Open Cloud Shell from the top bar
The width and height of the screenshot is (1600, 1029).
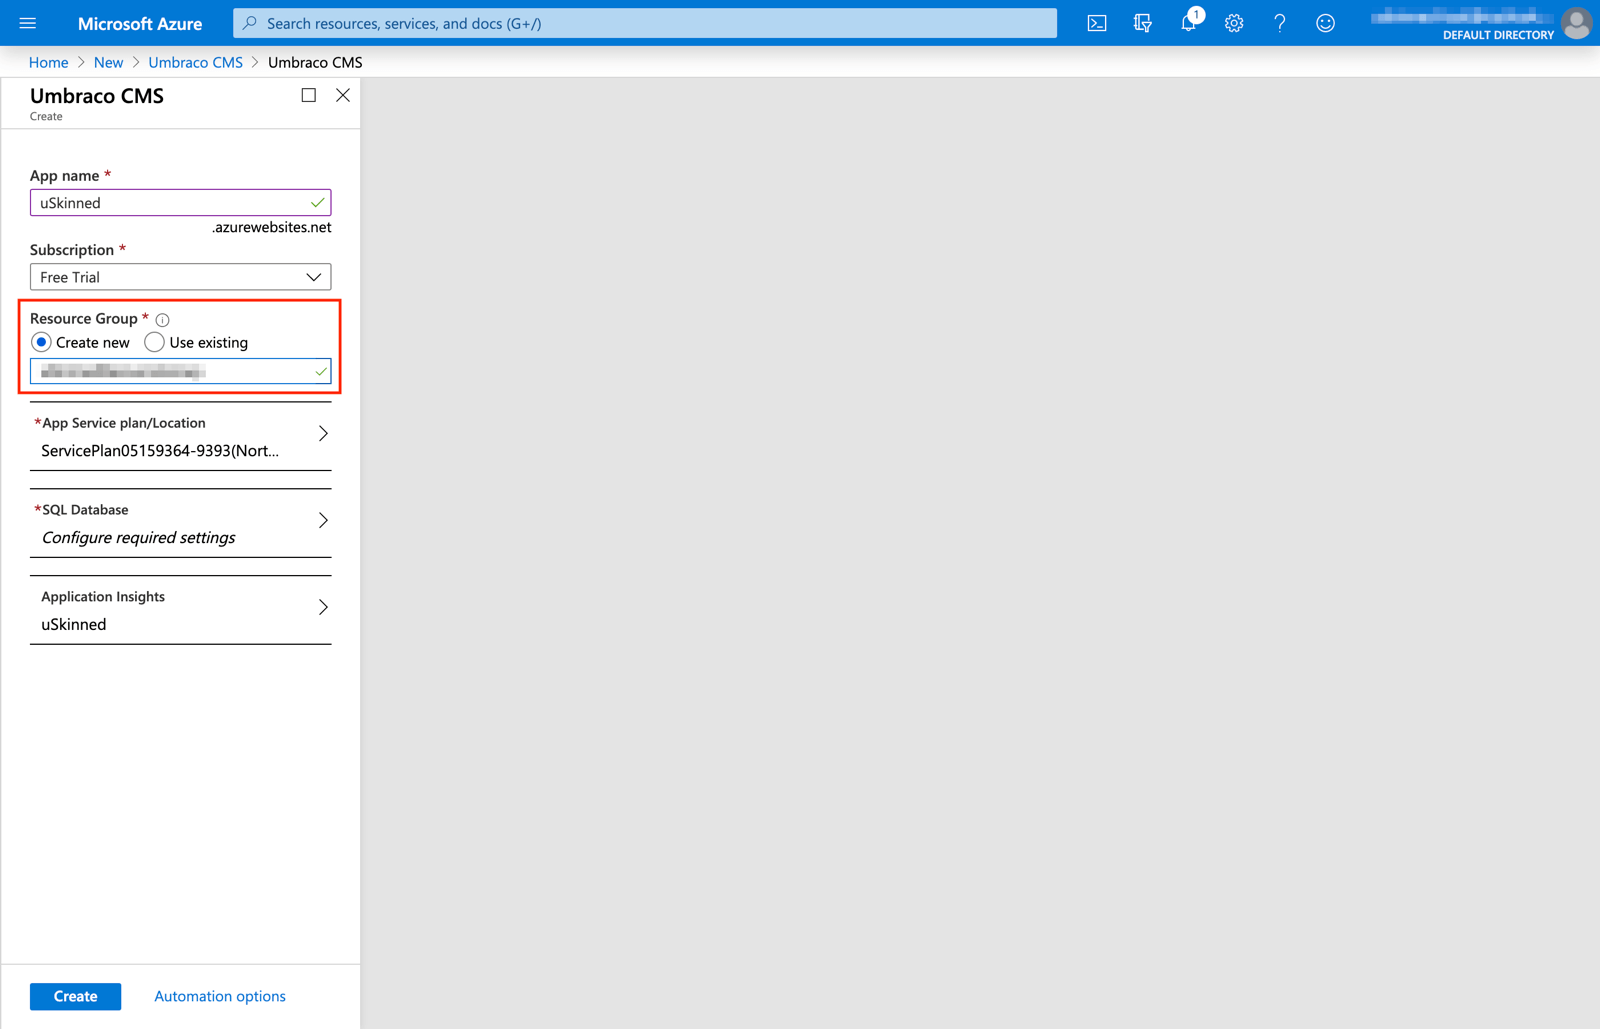click(x=1097, y=23)
